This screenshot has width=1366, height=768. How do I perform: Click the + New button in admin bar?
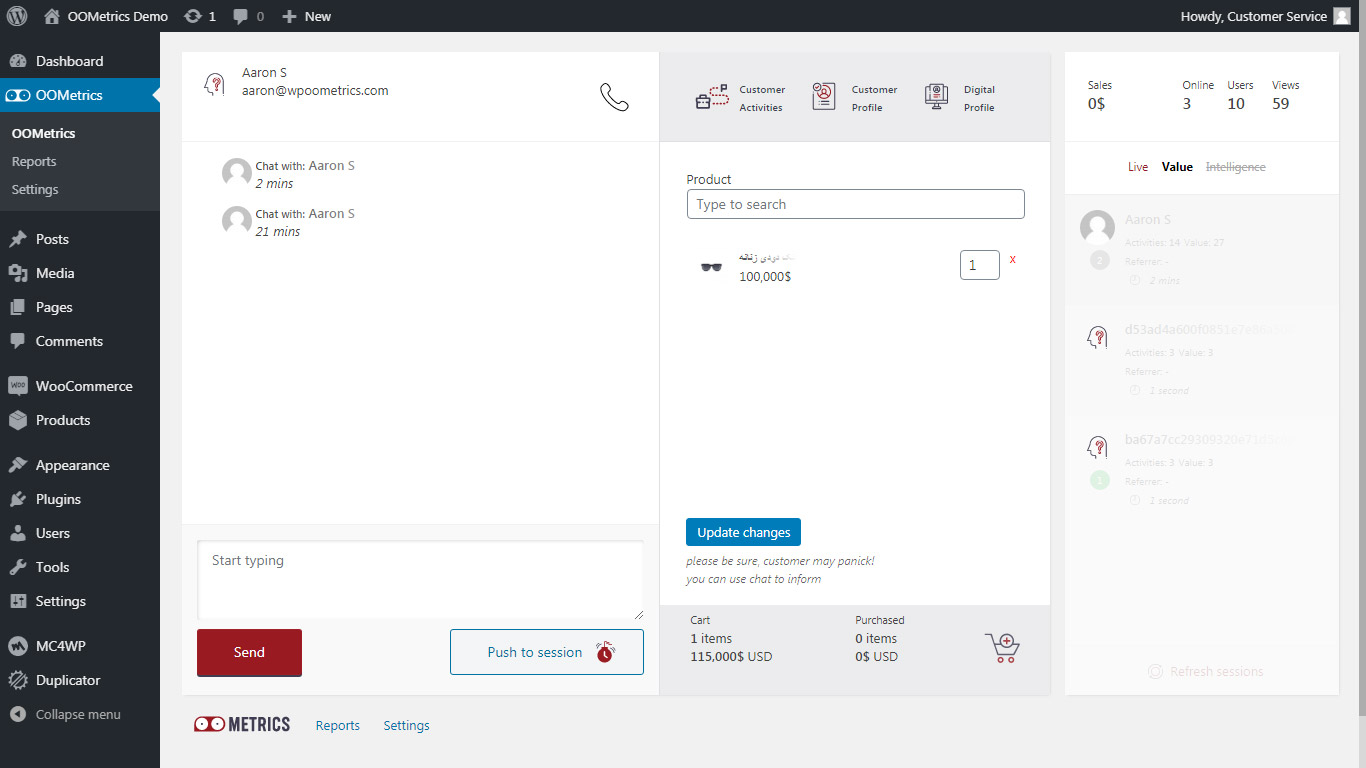[306, 16]
